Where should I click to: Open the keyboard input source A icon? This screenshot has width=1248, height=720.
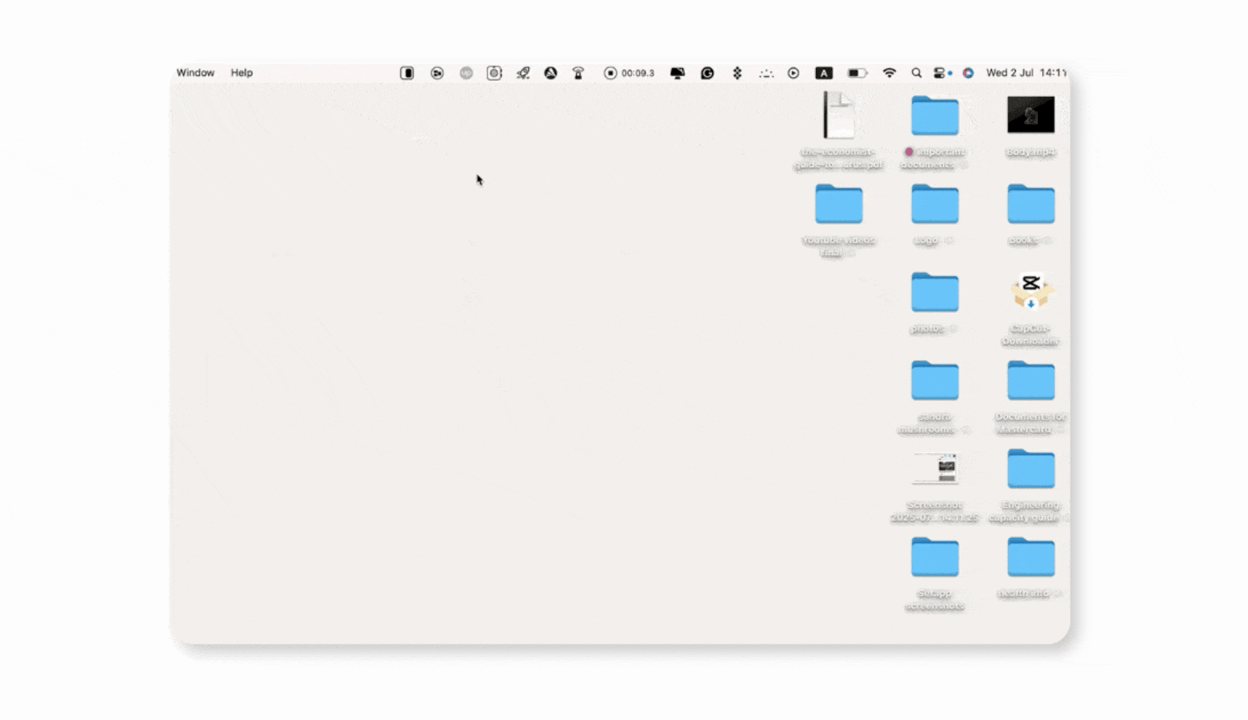(823, 73)
